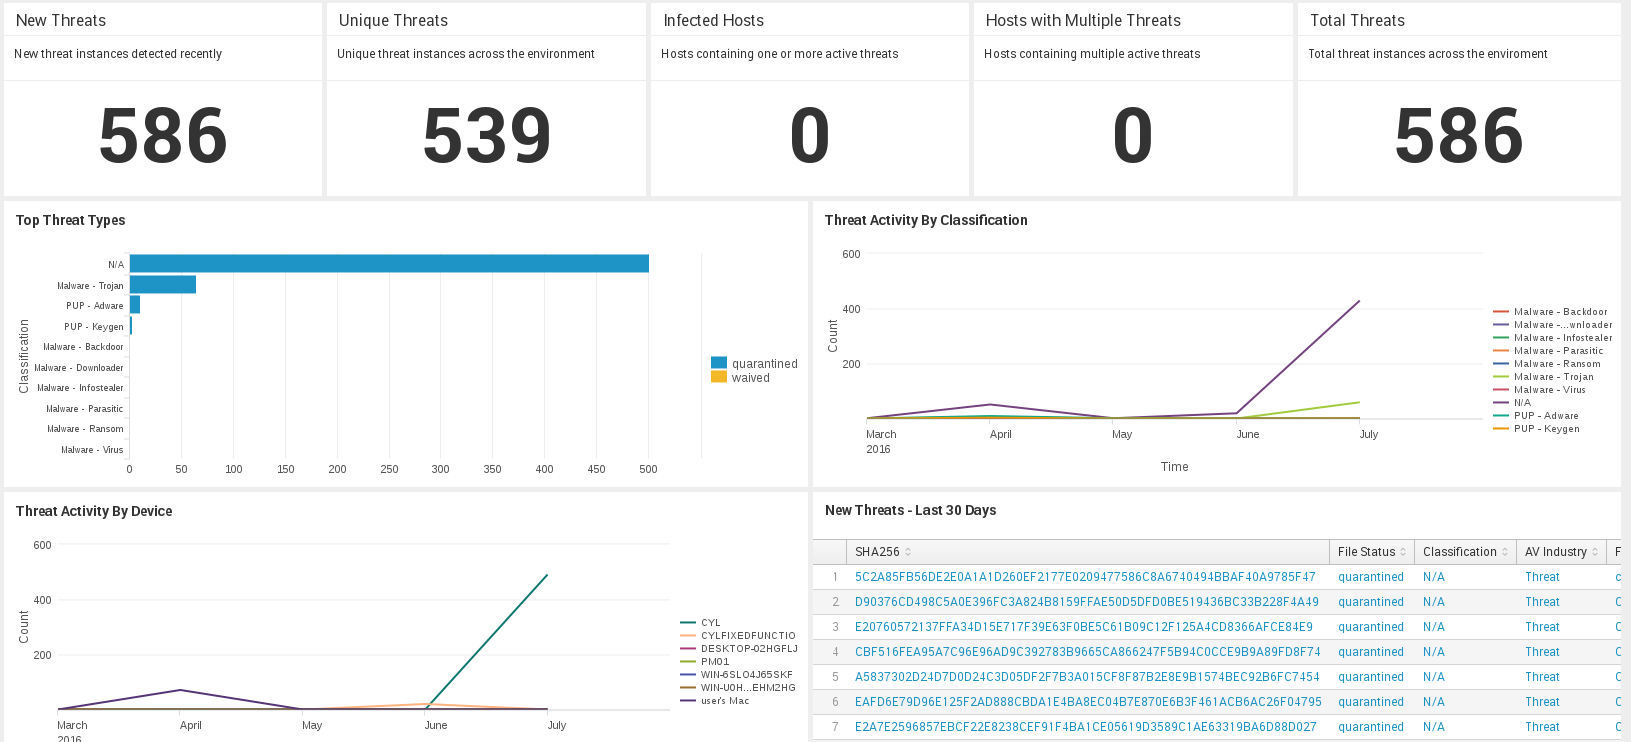Click New Threats - Last 30 Days title

point(910,510)
